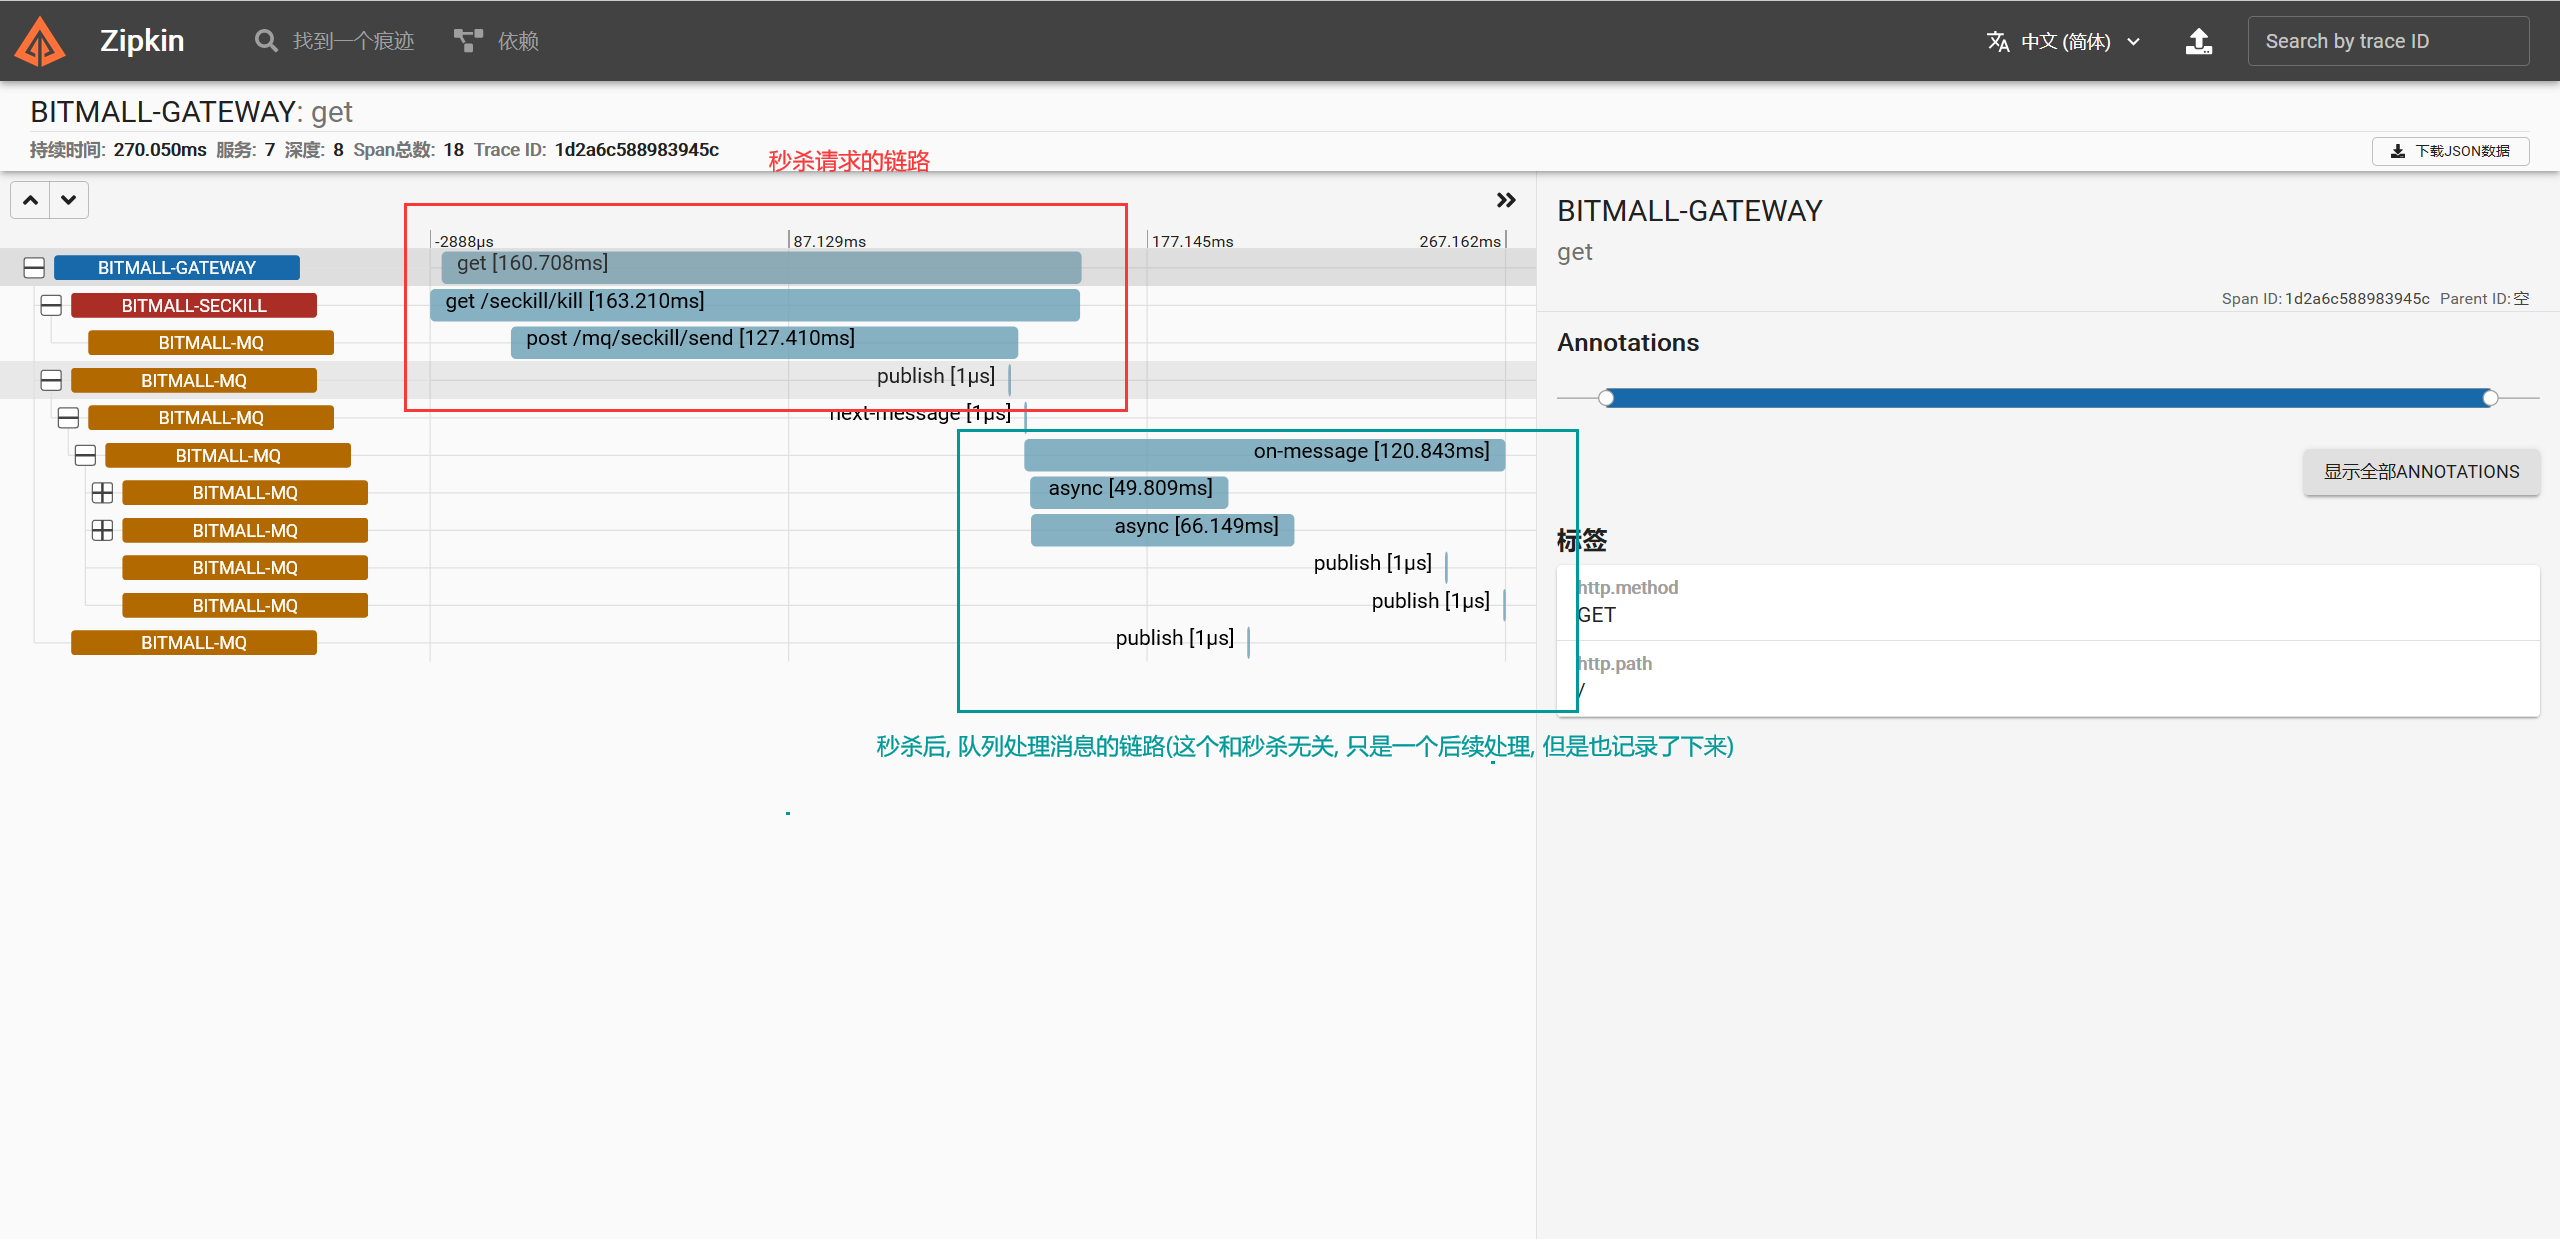This screenshot has width=2560, height=1239.
Task: Click the upload JSON icon in header
Action: pos(2198,42)
